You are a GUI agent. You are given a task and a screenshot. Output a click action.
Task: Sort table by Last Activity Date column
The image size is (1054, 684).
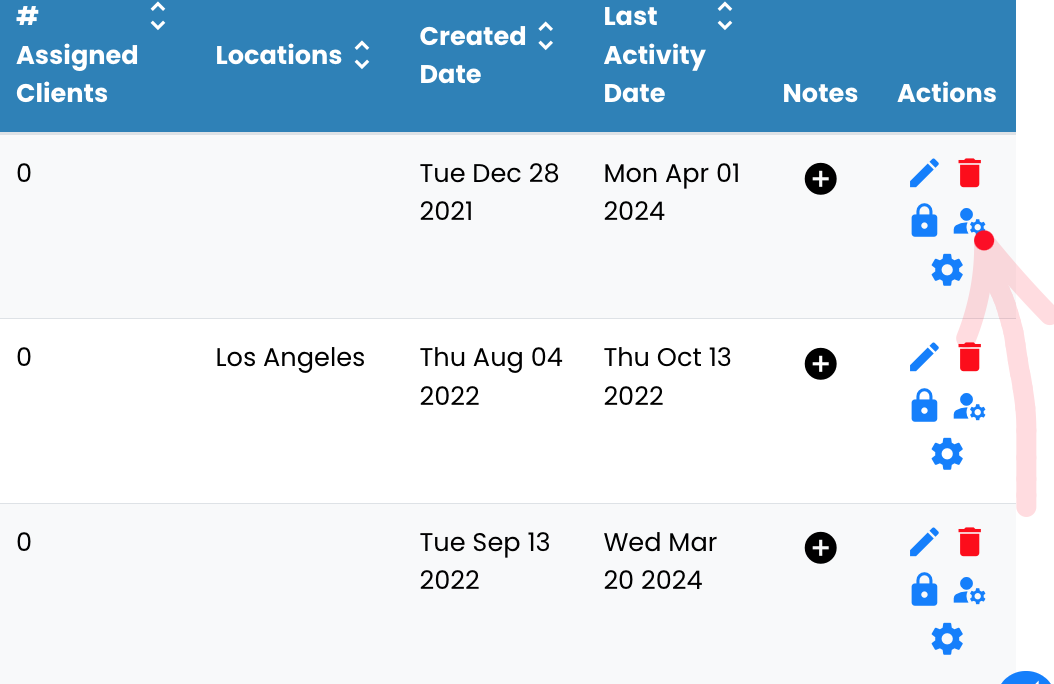click(x=725, y=16)
